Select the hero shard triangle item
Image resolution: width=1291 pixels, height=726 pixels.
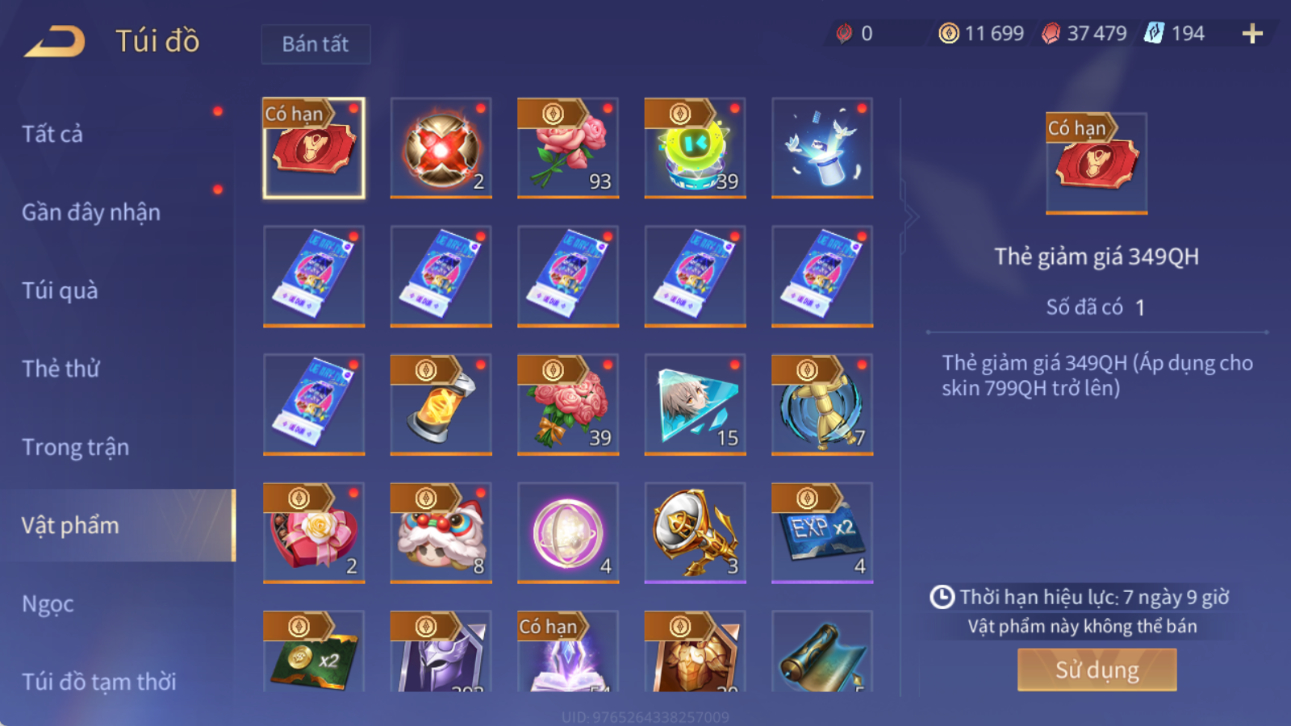pyautogui.click(x=695, y=405)
